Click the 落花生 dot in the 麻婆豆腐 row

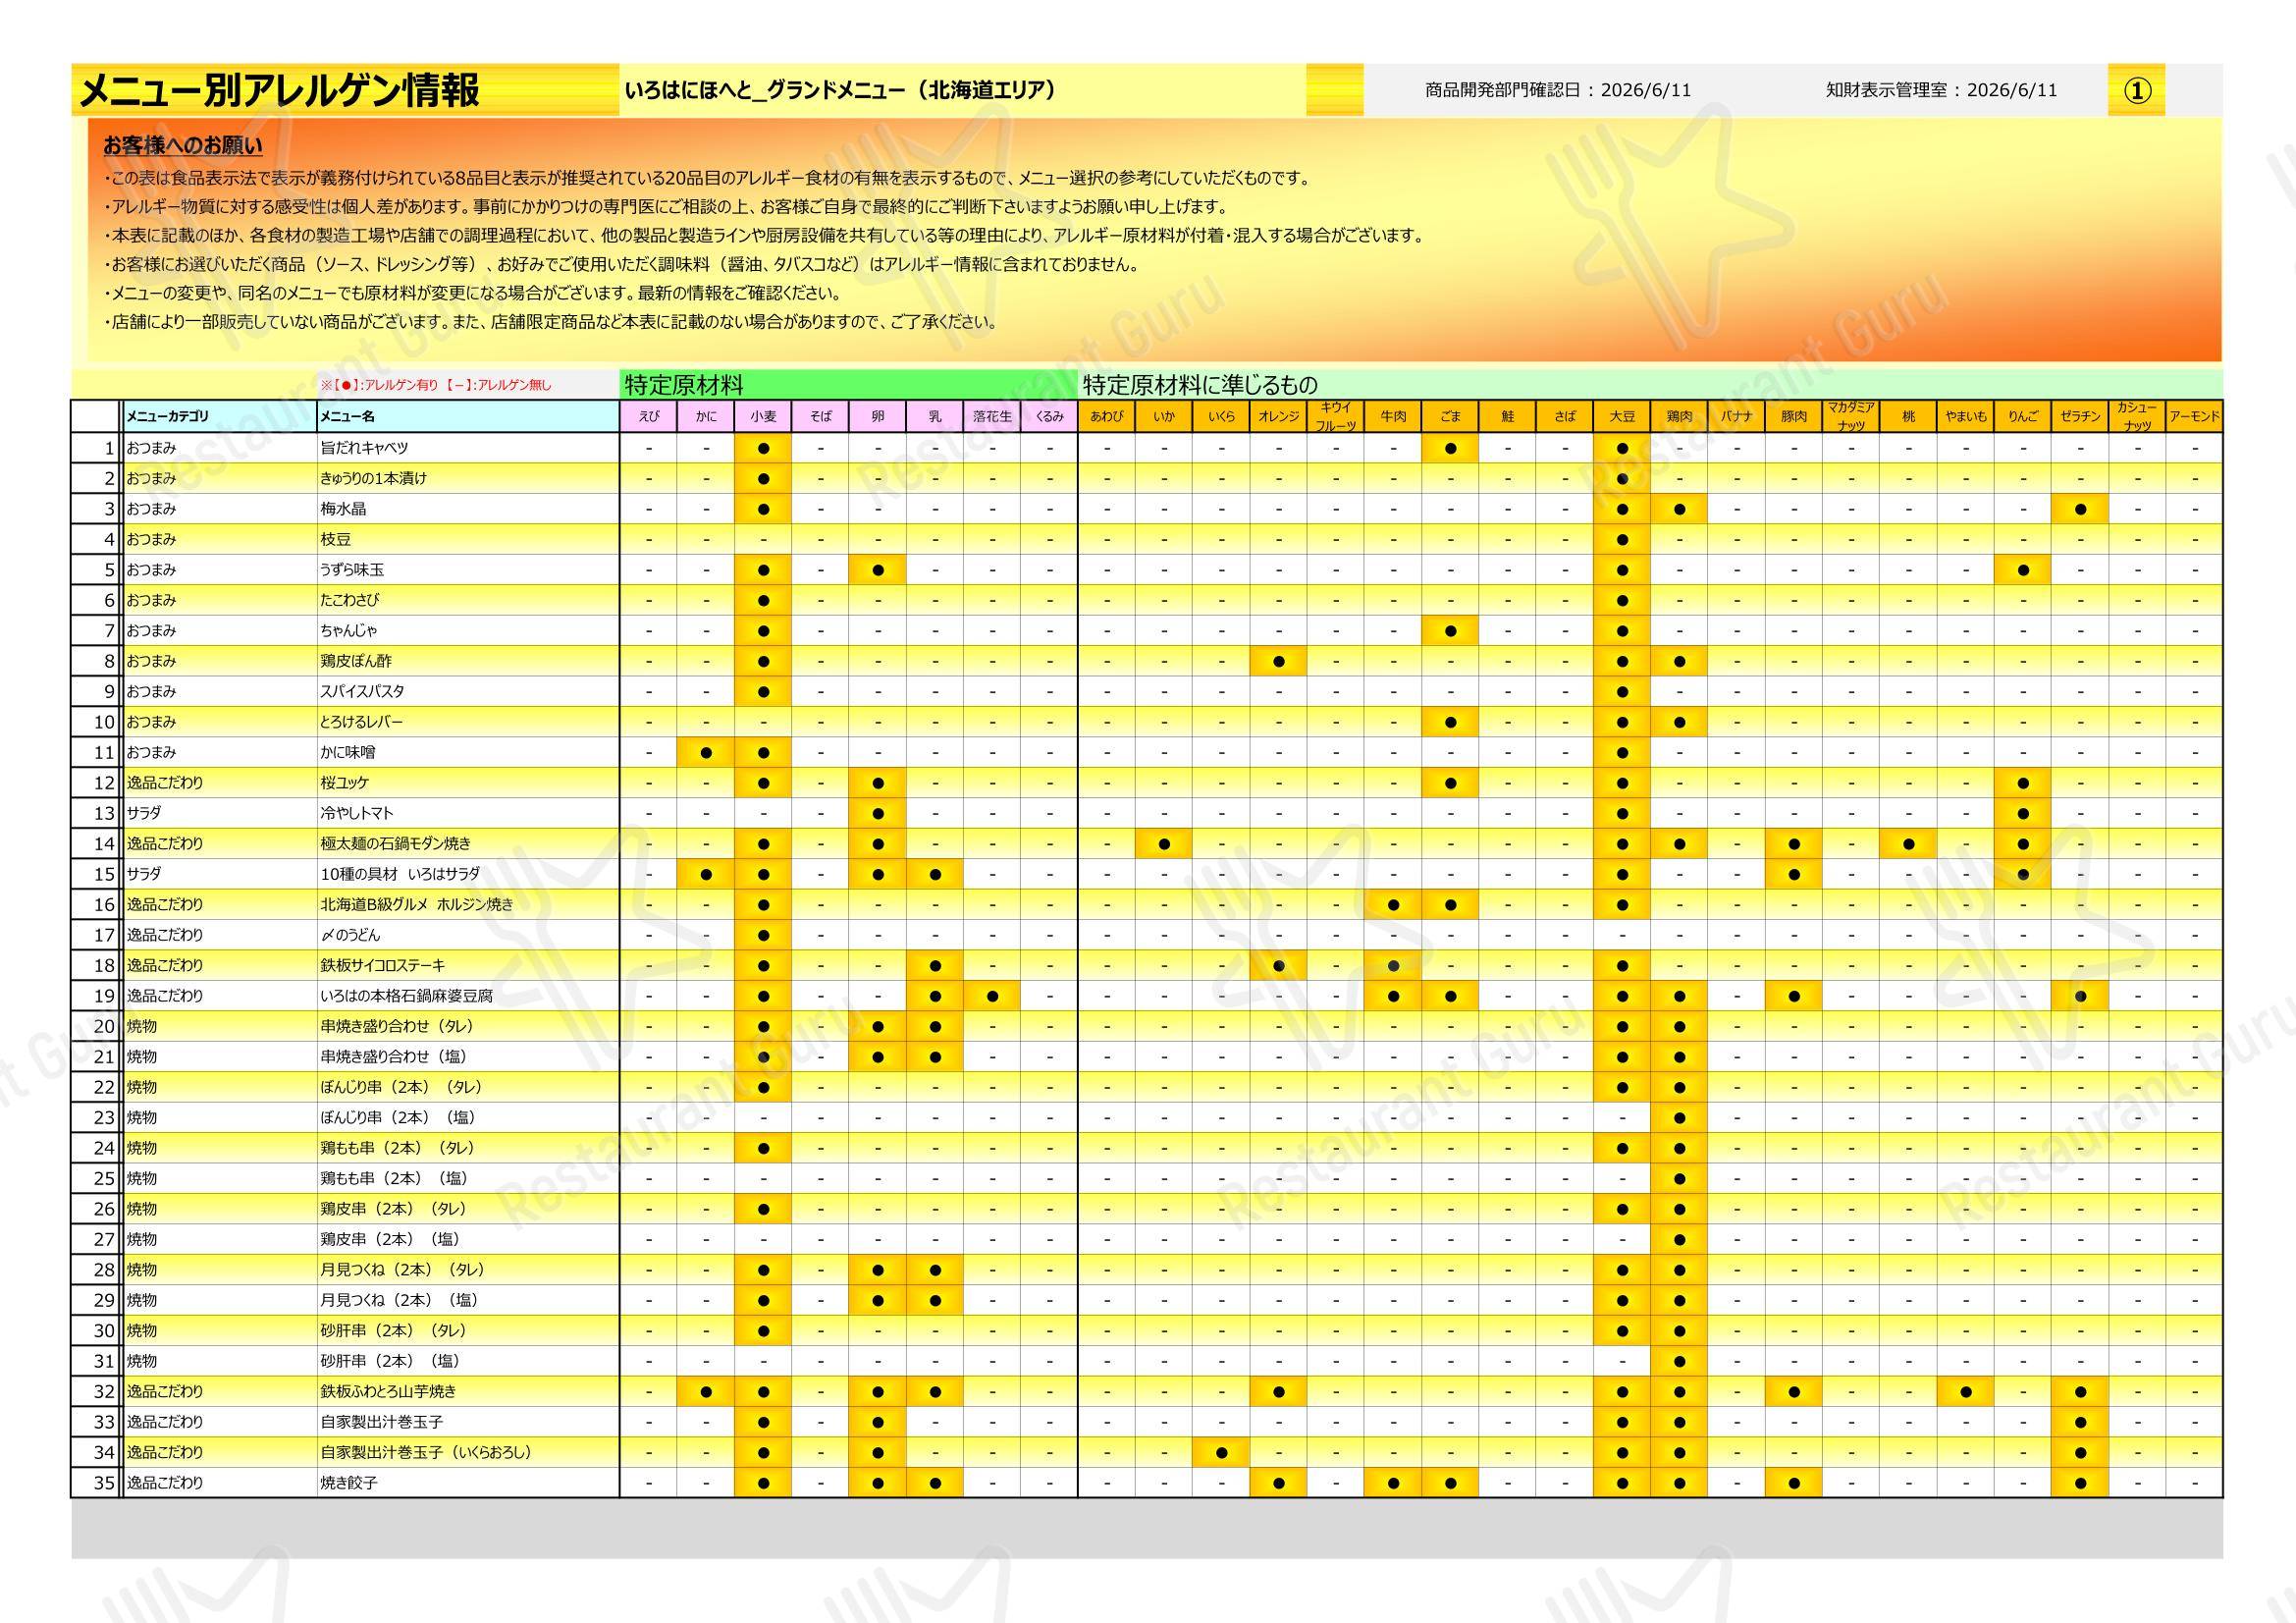click(992, 996)
